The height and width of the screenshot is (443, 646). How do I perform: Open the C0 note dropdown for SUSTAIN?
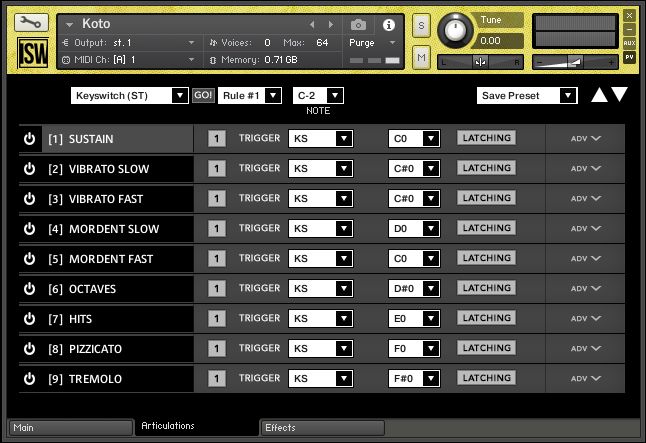[x=414, y=138]
